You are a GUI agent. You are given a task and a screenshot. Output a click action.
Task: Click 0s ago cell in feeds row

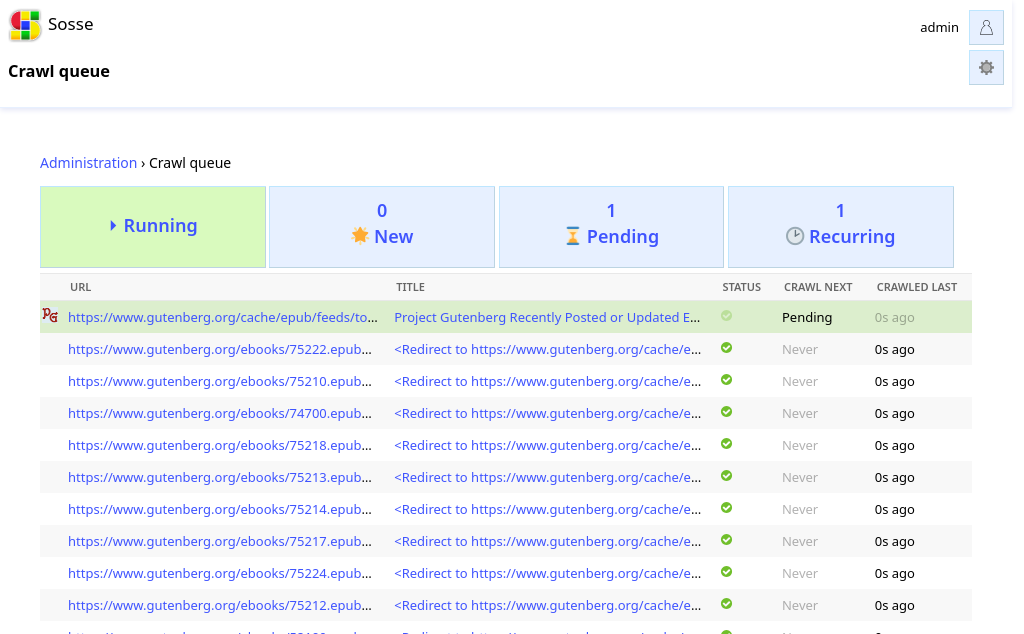(x=894, y=317)
